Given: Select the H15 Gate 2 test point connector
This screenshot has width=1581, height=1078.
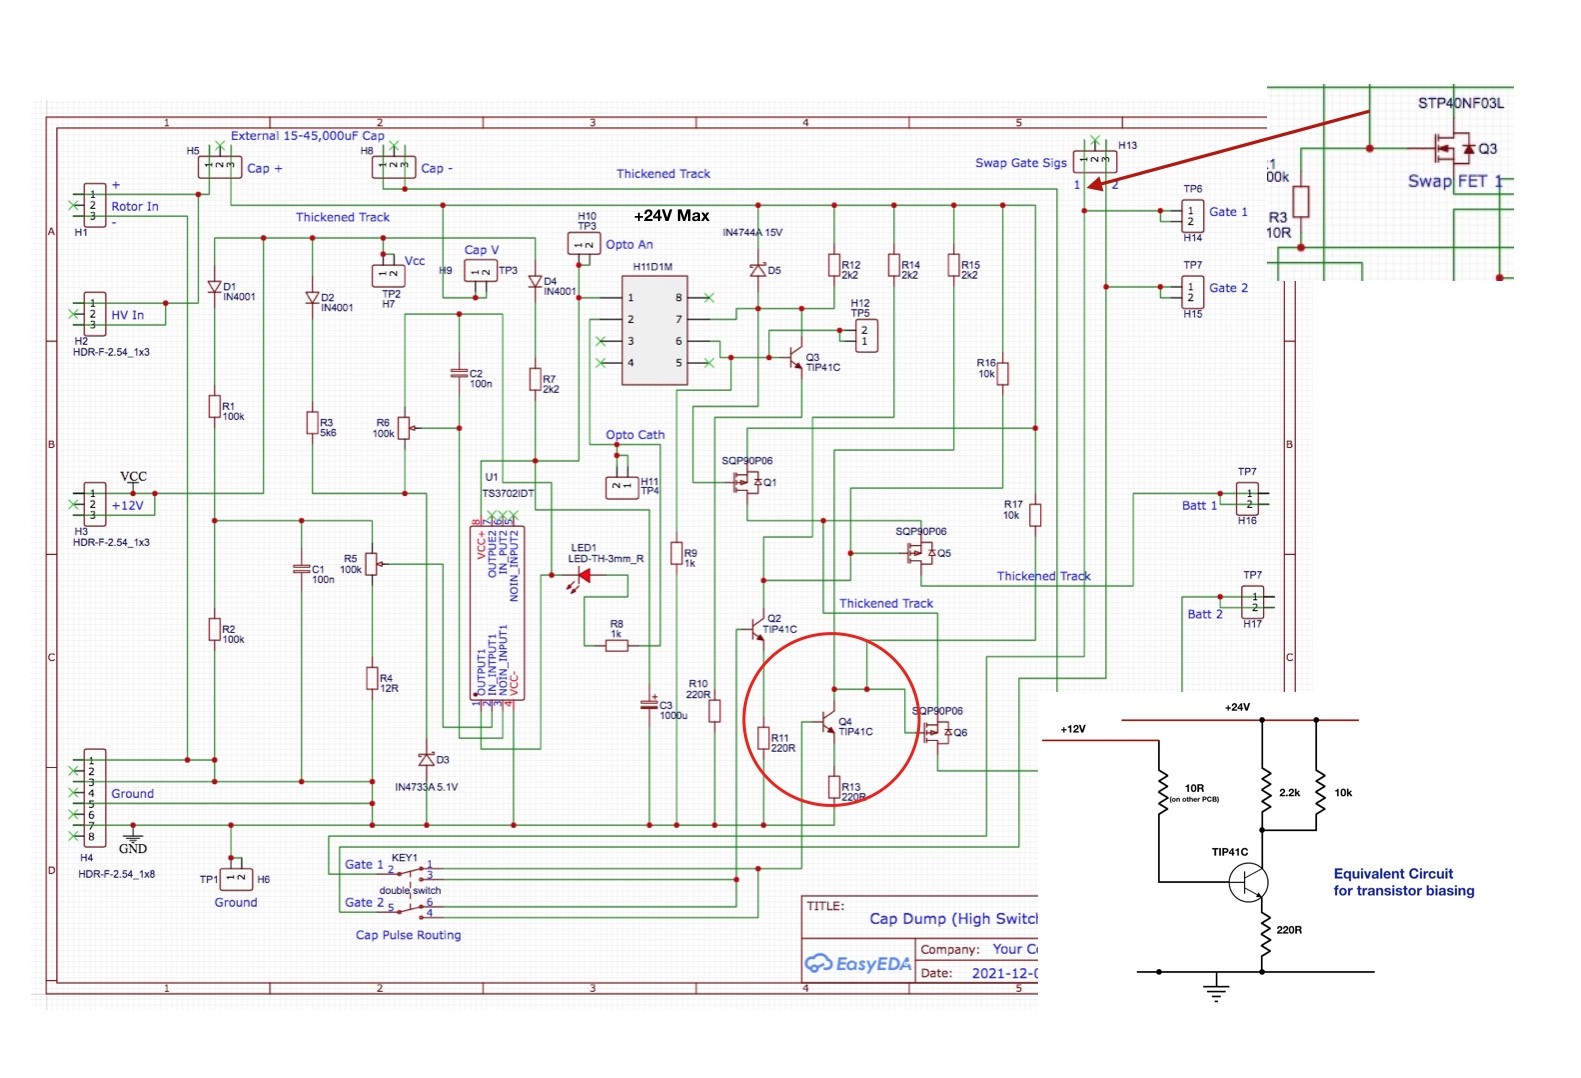Looking at the screenshot, I should 1192,292.
